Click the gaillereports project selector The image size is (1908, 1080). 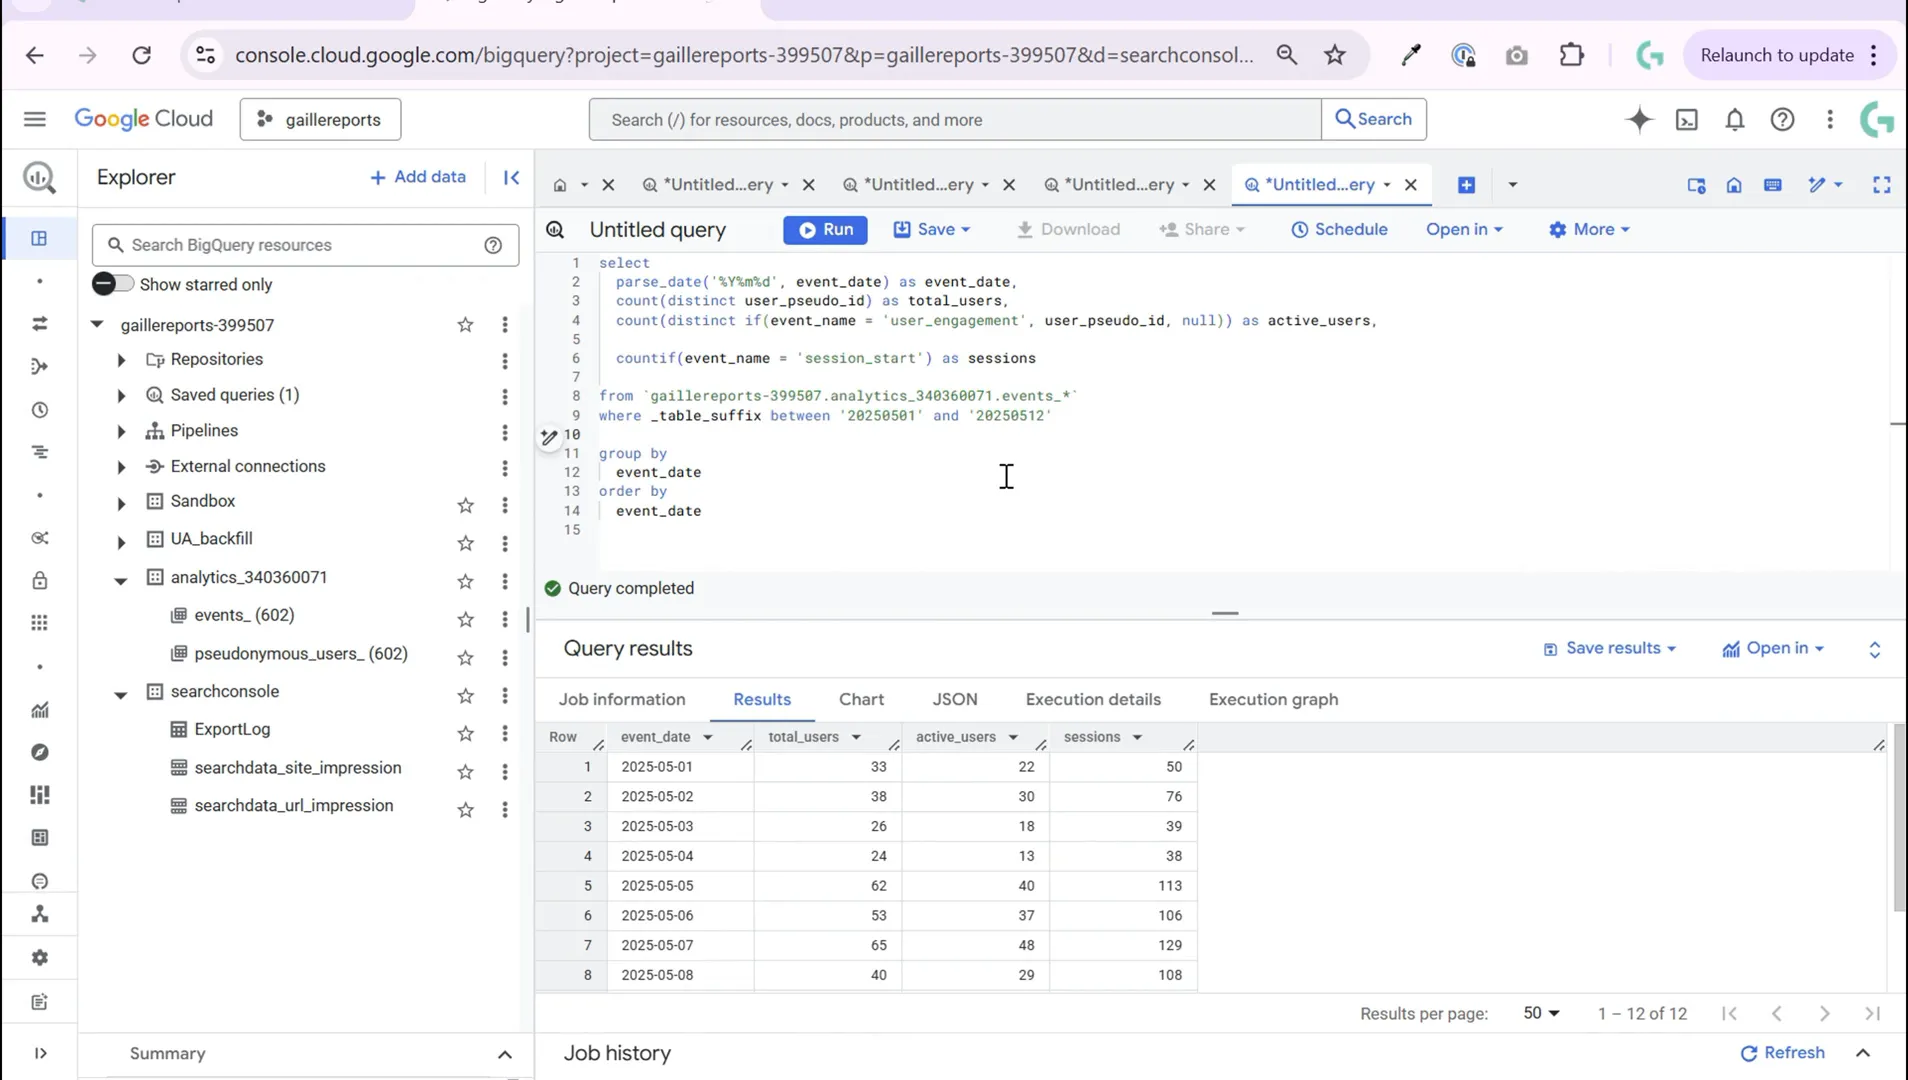pyautogui.click(x=320, y=119)
